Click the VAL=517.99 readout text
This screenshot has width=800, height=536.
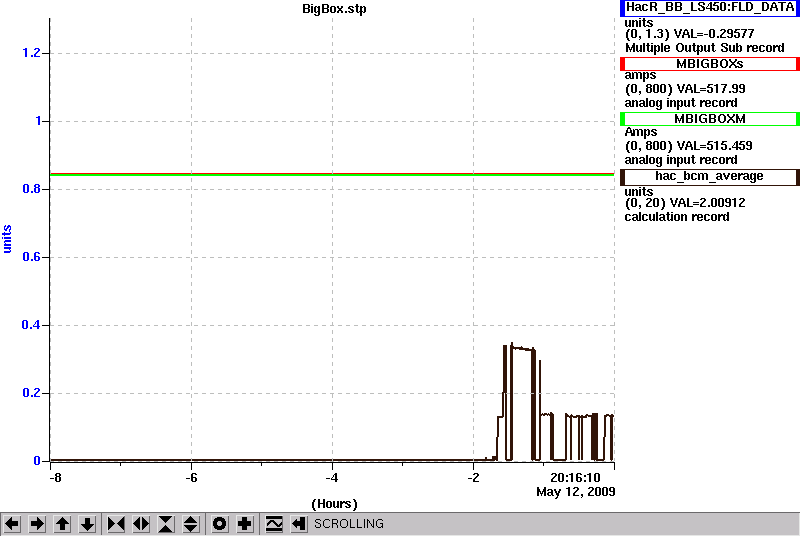pos(711,89)
